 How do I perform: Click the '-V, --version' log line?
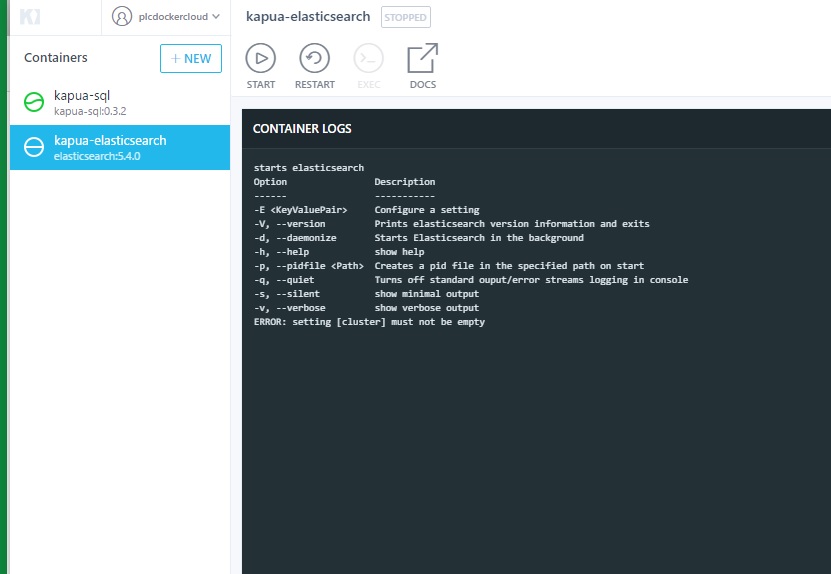(452, 224)
